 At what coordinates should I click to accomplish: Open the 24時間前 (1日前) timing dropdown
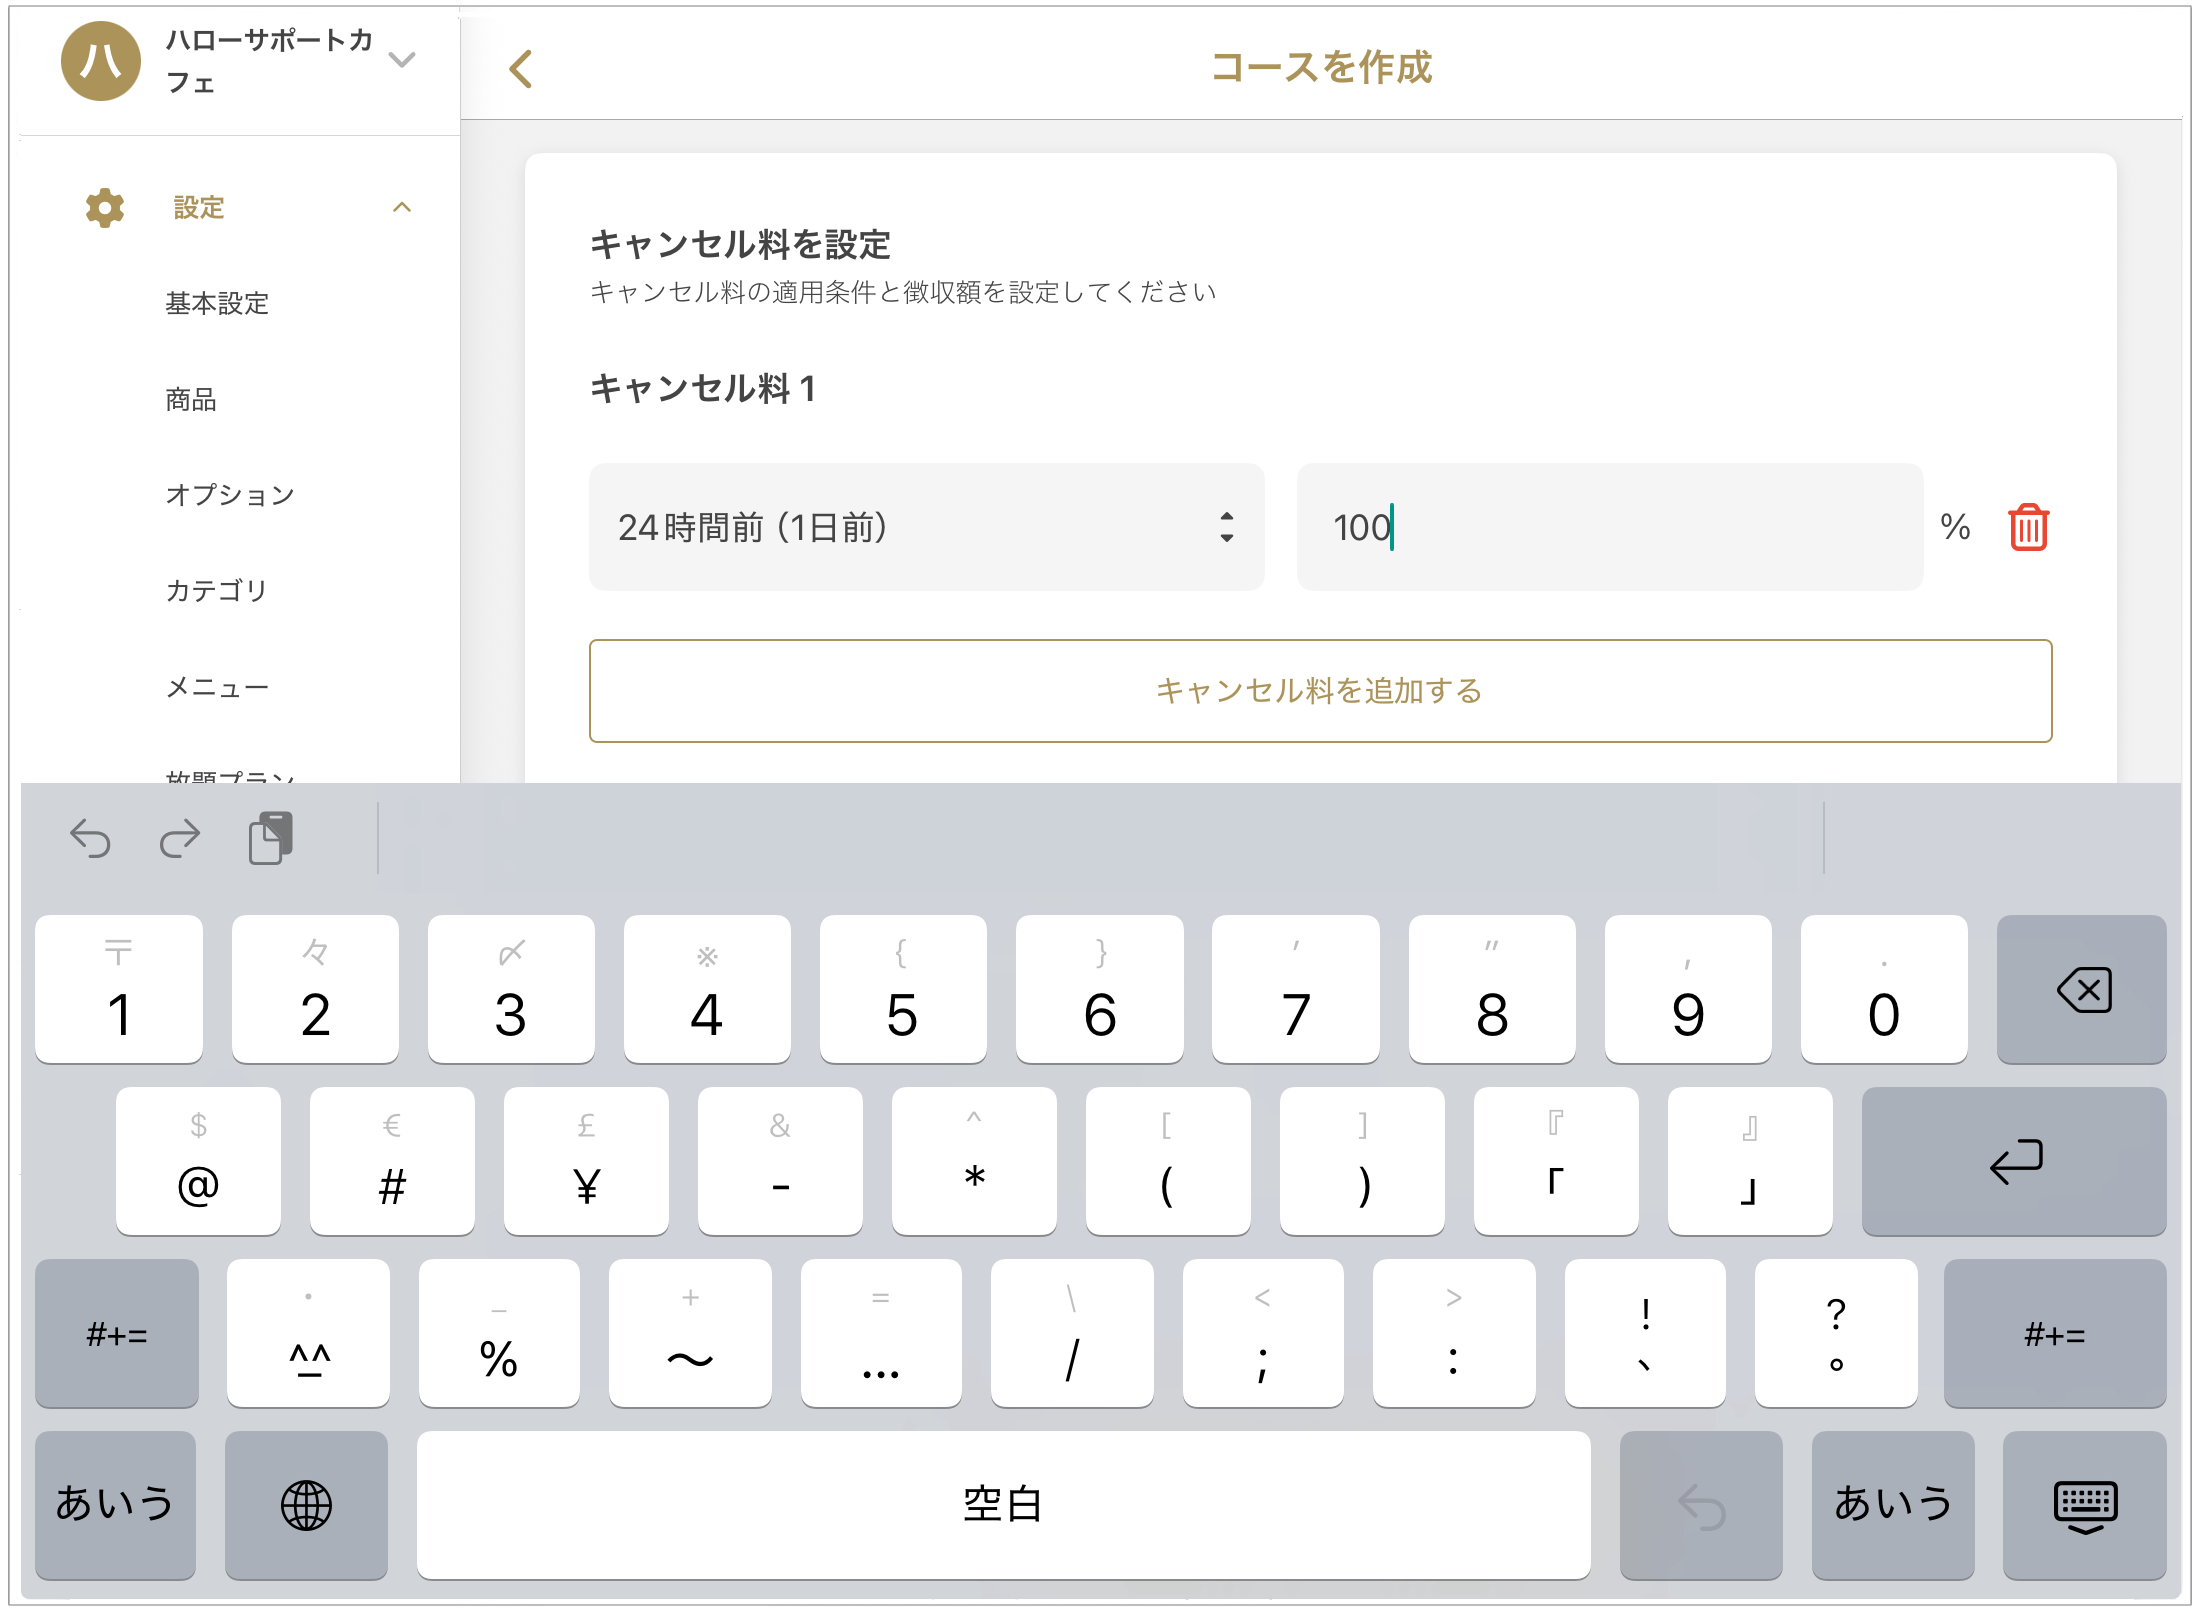(926, 527)
